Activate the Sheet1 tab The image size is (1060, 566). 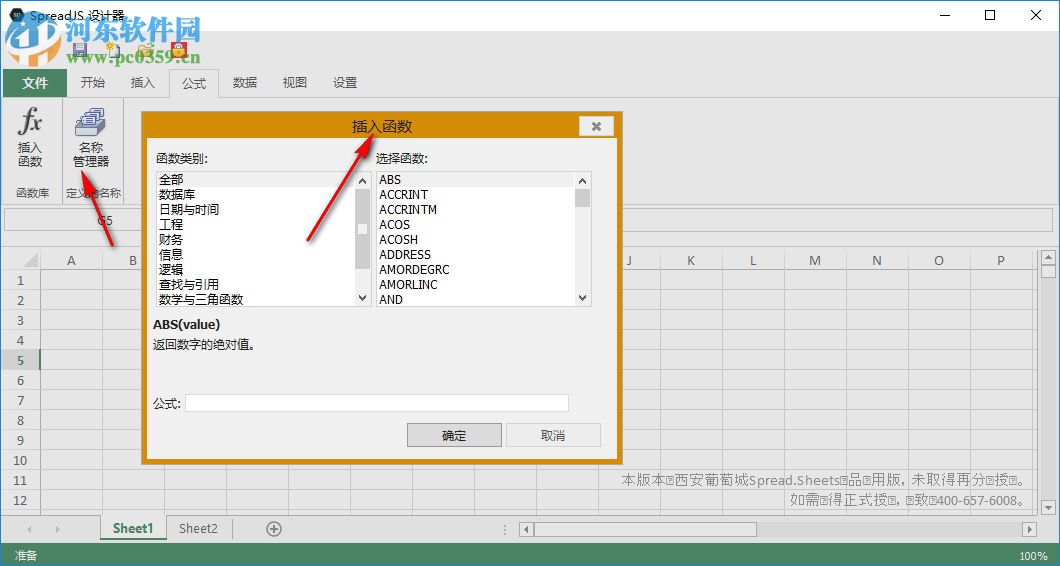133,528
